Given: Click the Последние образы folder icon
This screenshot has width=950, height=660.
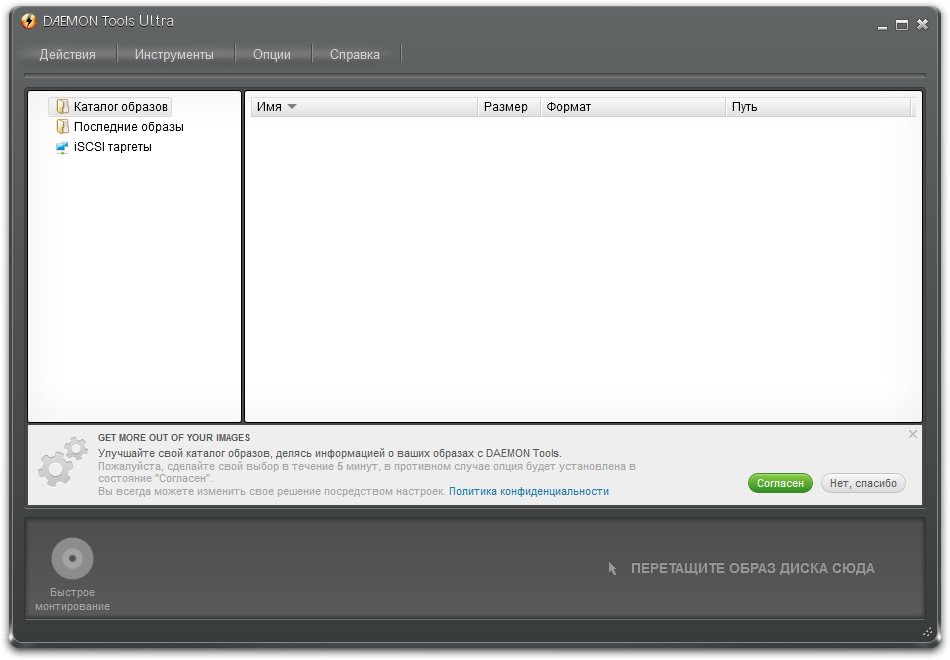Looking at the screenshot, I should 62,127.
